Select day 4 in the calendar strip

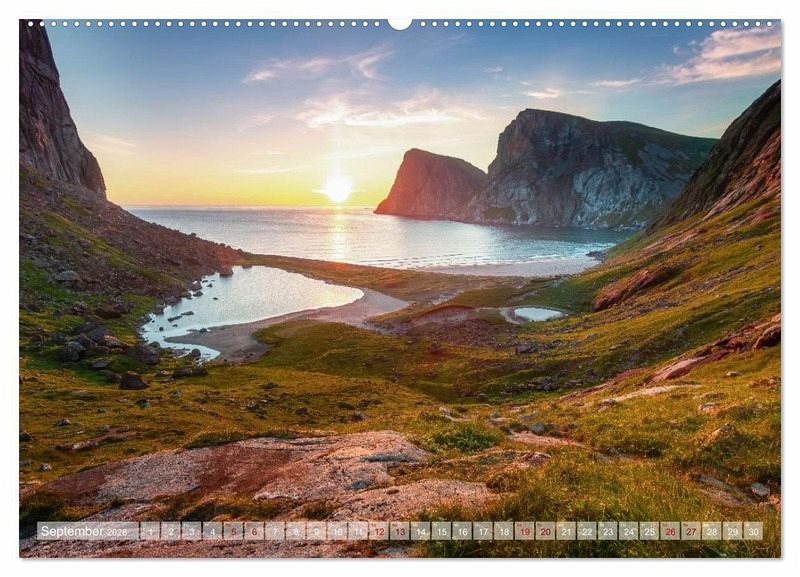coord(212,531)
